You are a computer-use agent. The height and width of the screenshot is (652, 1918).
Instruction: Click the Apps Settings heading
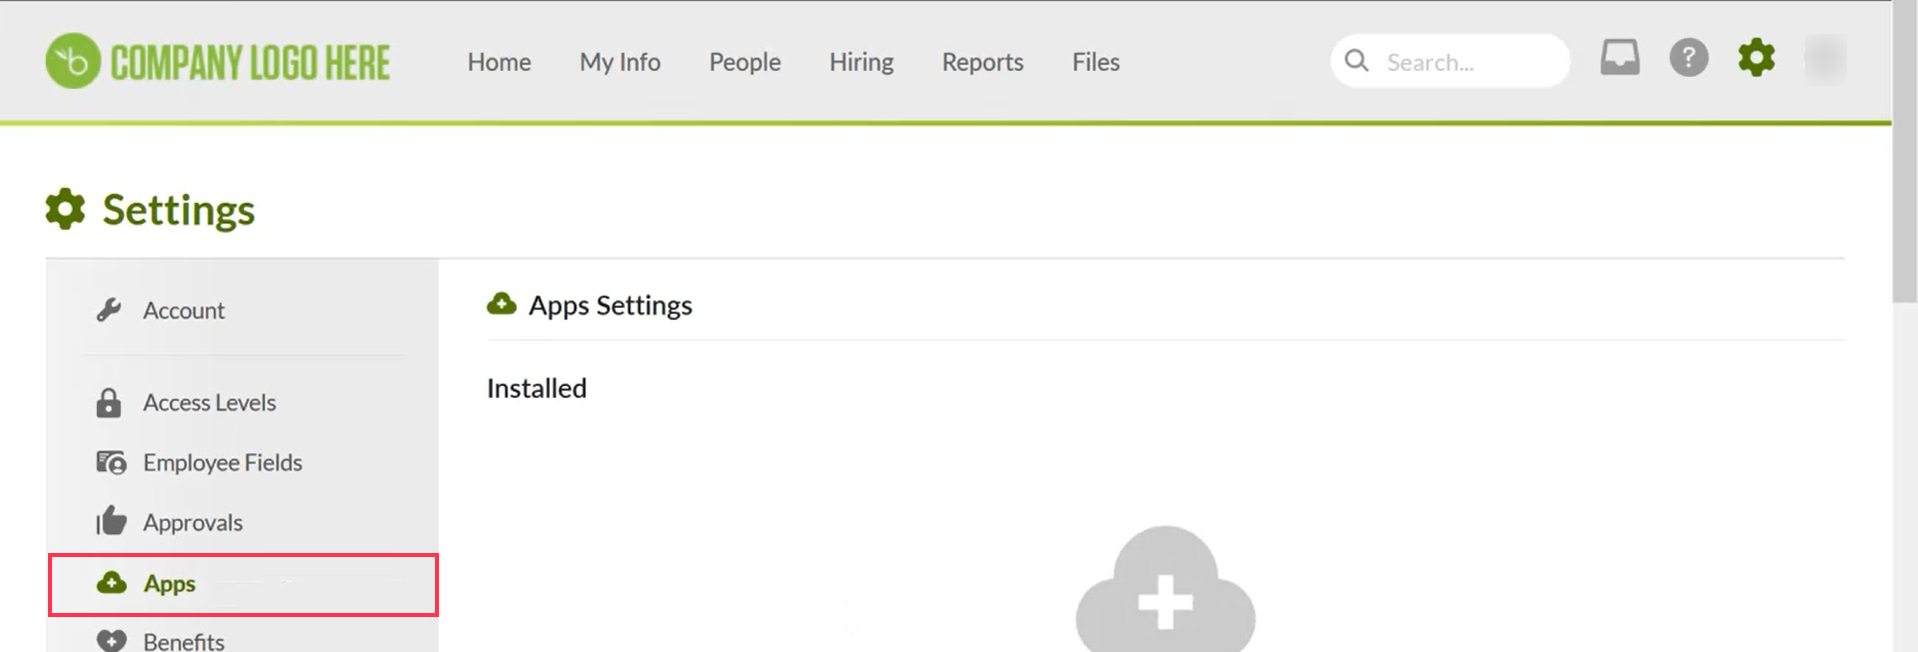pyautogui.click(x=610, y=305)
